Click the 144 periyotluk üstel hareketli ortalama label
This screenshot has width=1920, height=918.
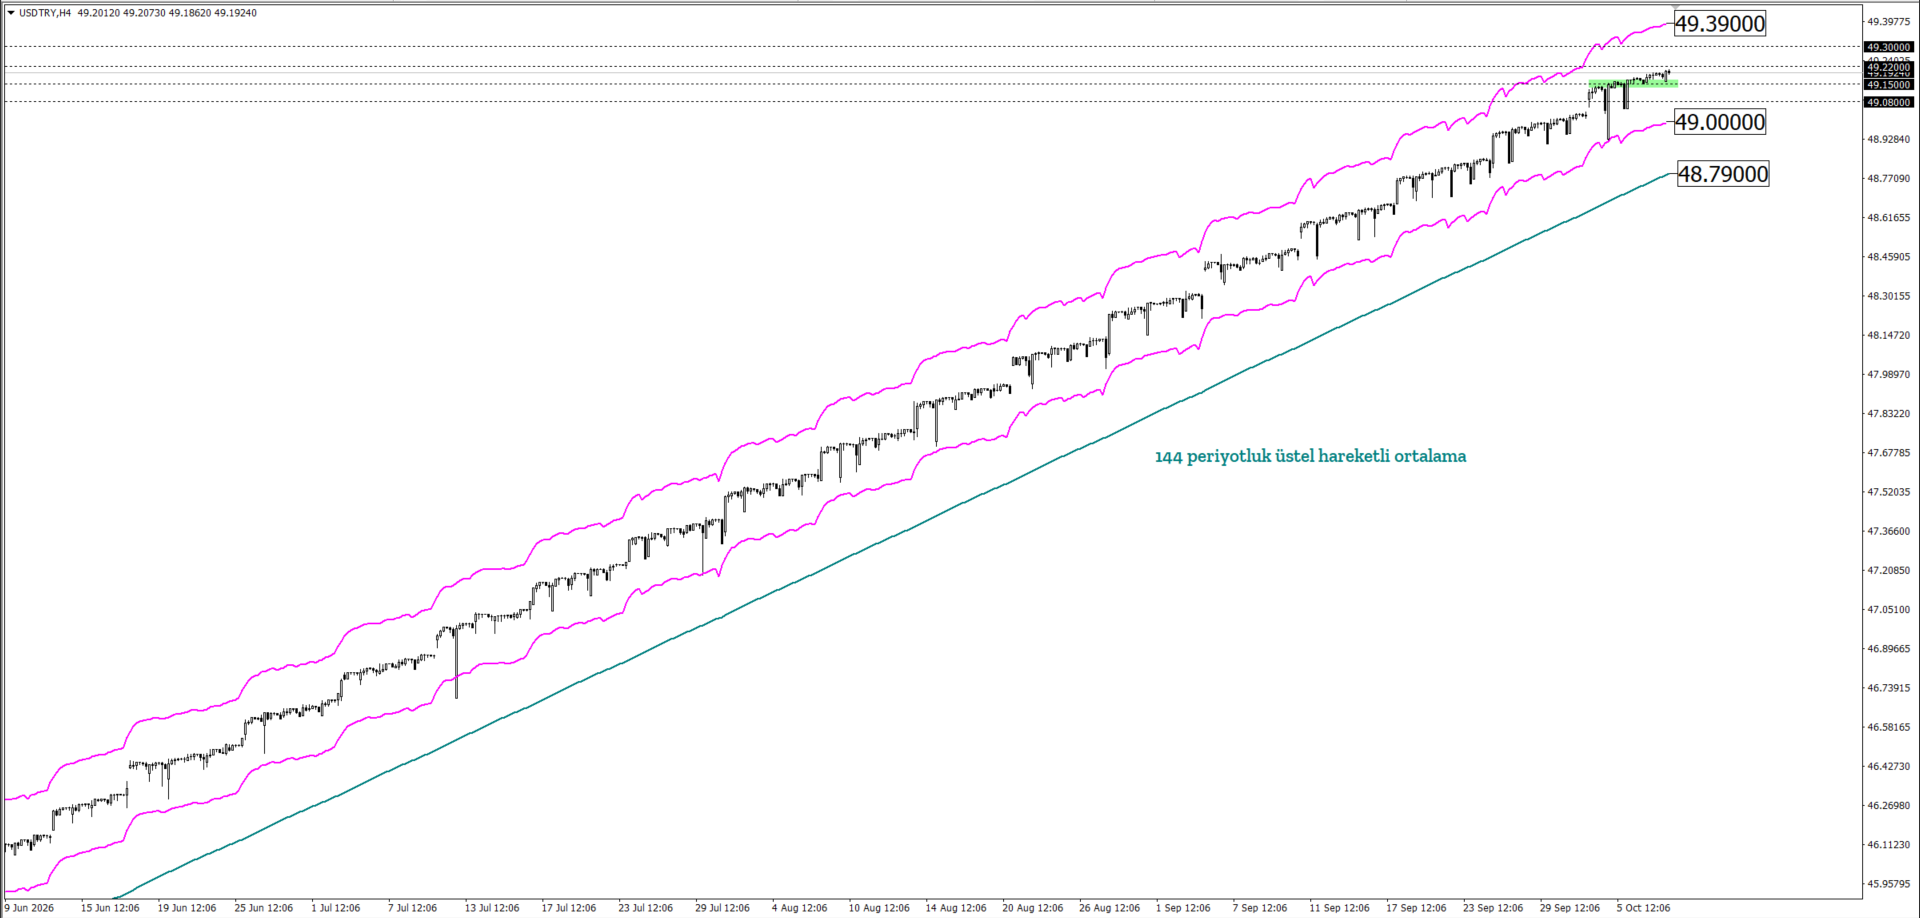1310,456
